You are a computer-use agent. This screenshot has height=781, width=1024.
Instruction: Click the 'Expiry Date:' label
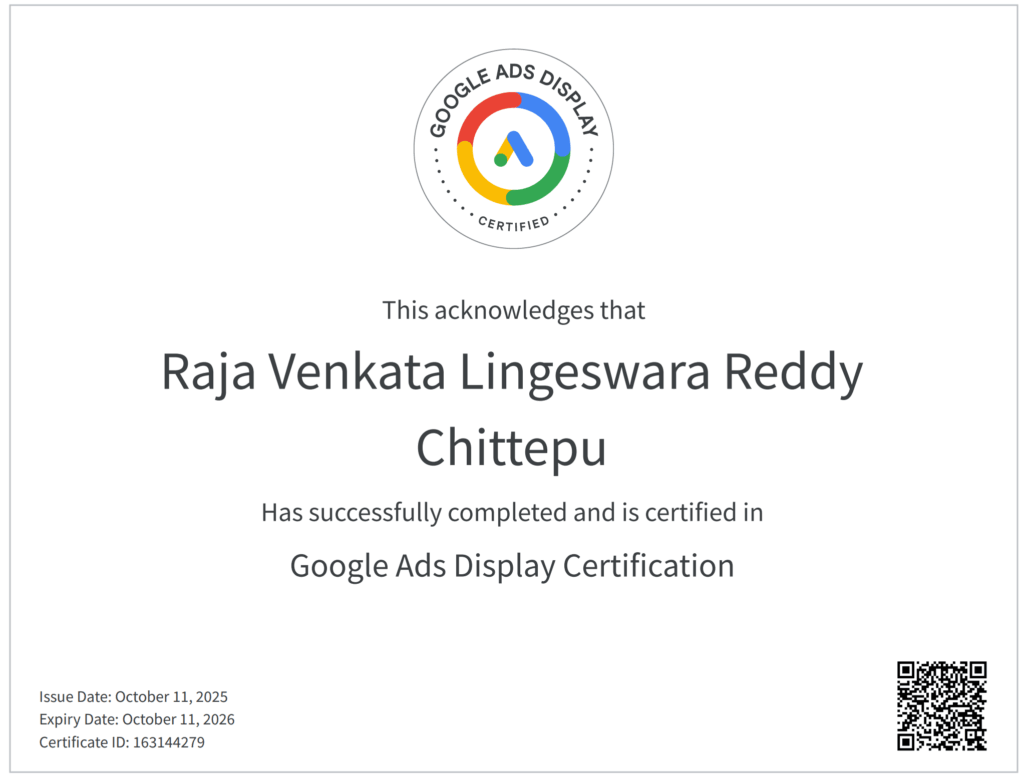coord(78,720)
